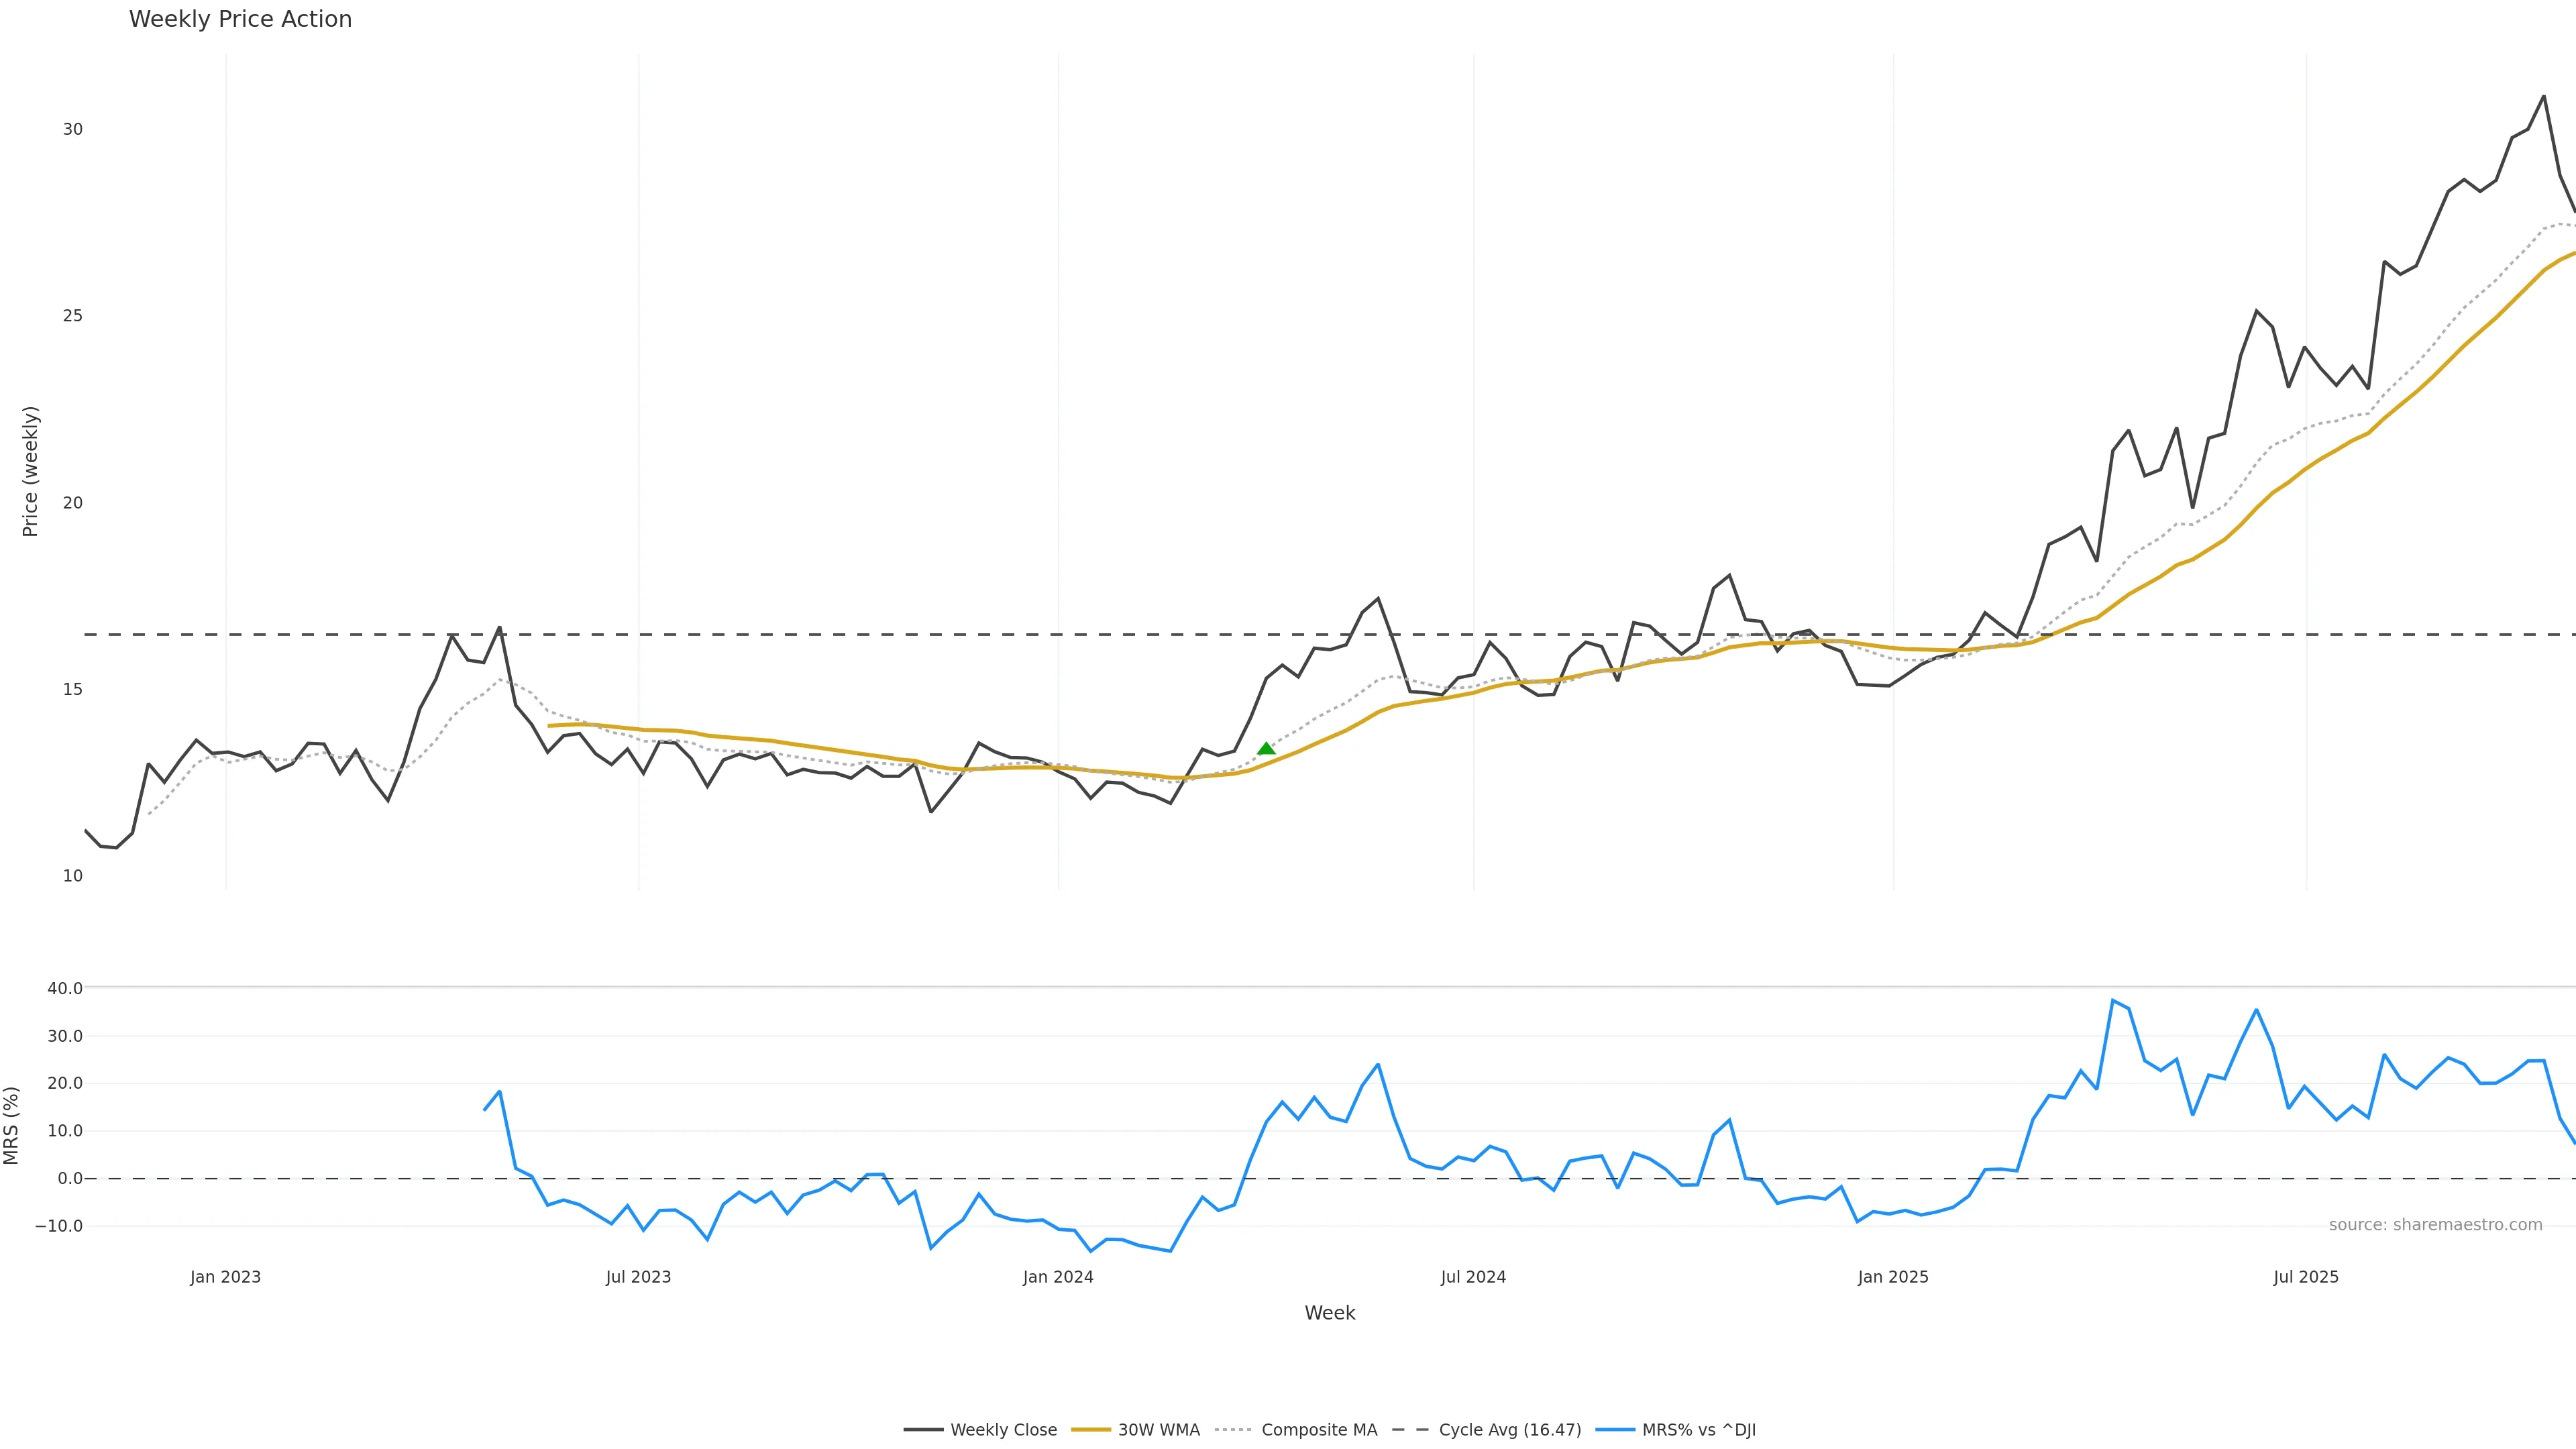The image size is (2576, 1449).
Task: Click the 40.0 MRS axis tick label
Action: [x=65, y=988]
